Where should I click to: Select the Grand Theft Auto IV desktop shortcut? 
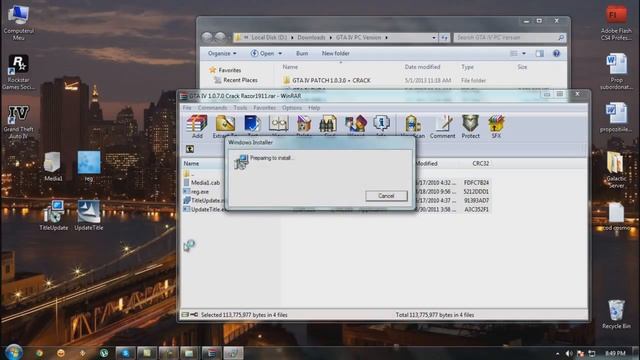click(18, 122)
